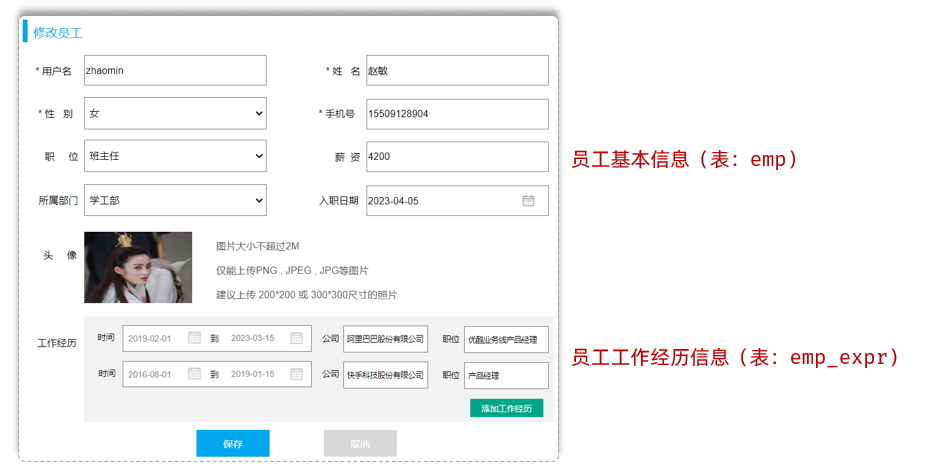Click calendar icon beside 2023-03-15 end date
The height and width of the screenshot is (473, 938).
tap(296, 338)
